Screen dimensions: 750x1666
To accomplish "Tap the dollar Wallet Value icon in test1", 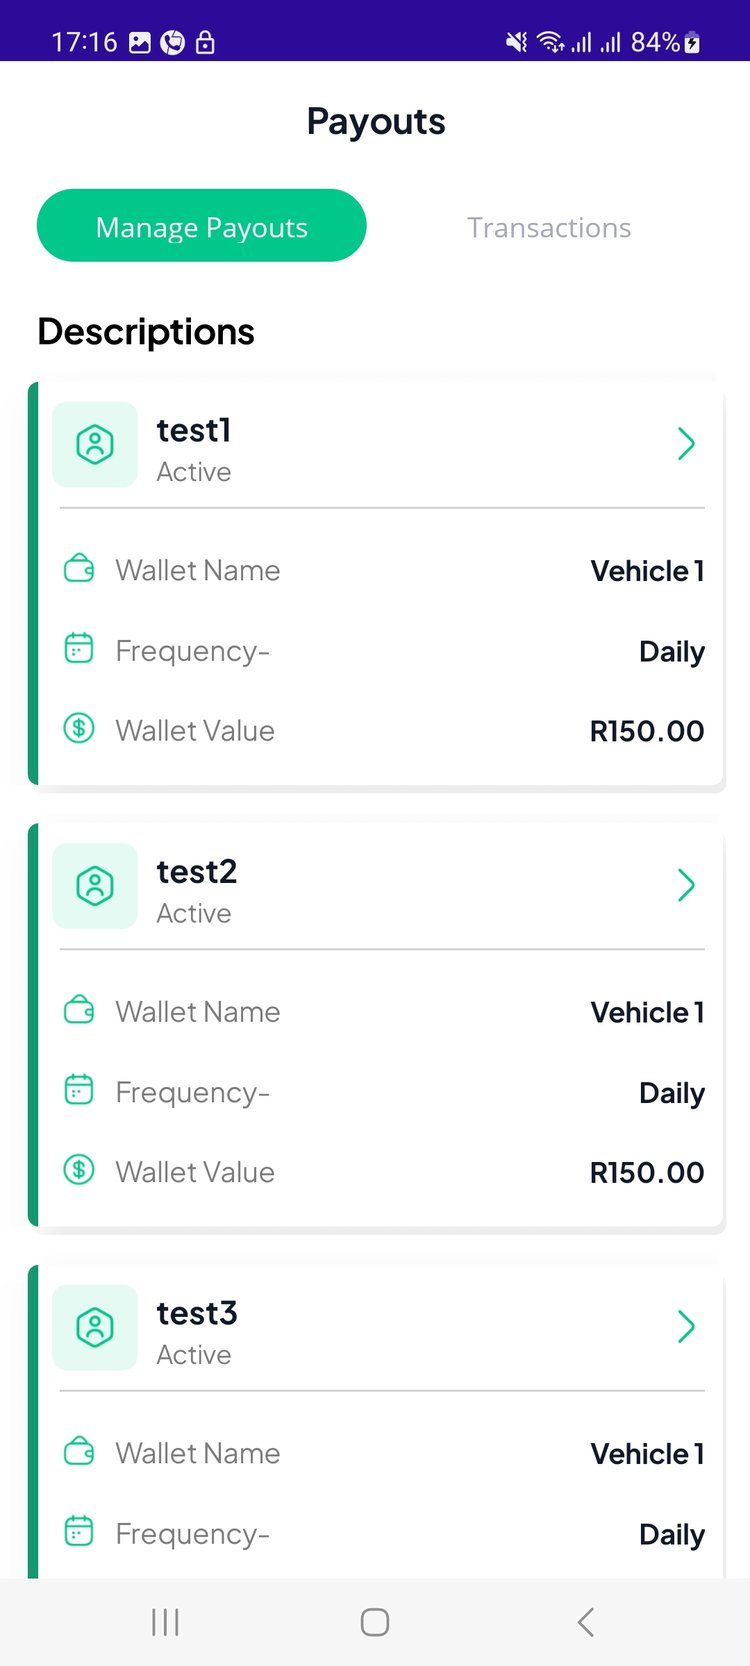I will 79,728.
